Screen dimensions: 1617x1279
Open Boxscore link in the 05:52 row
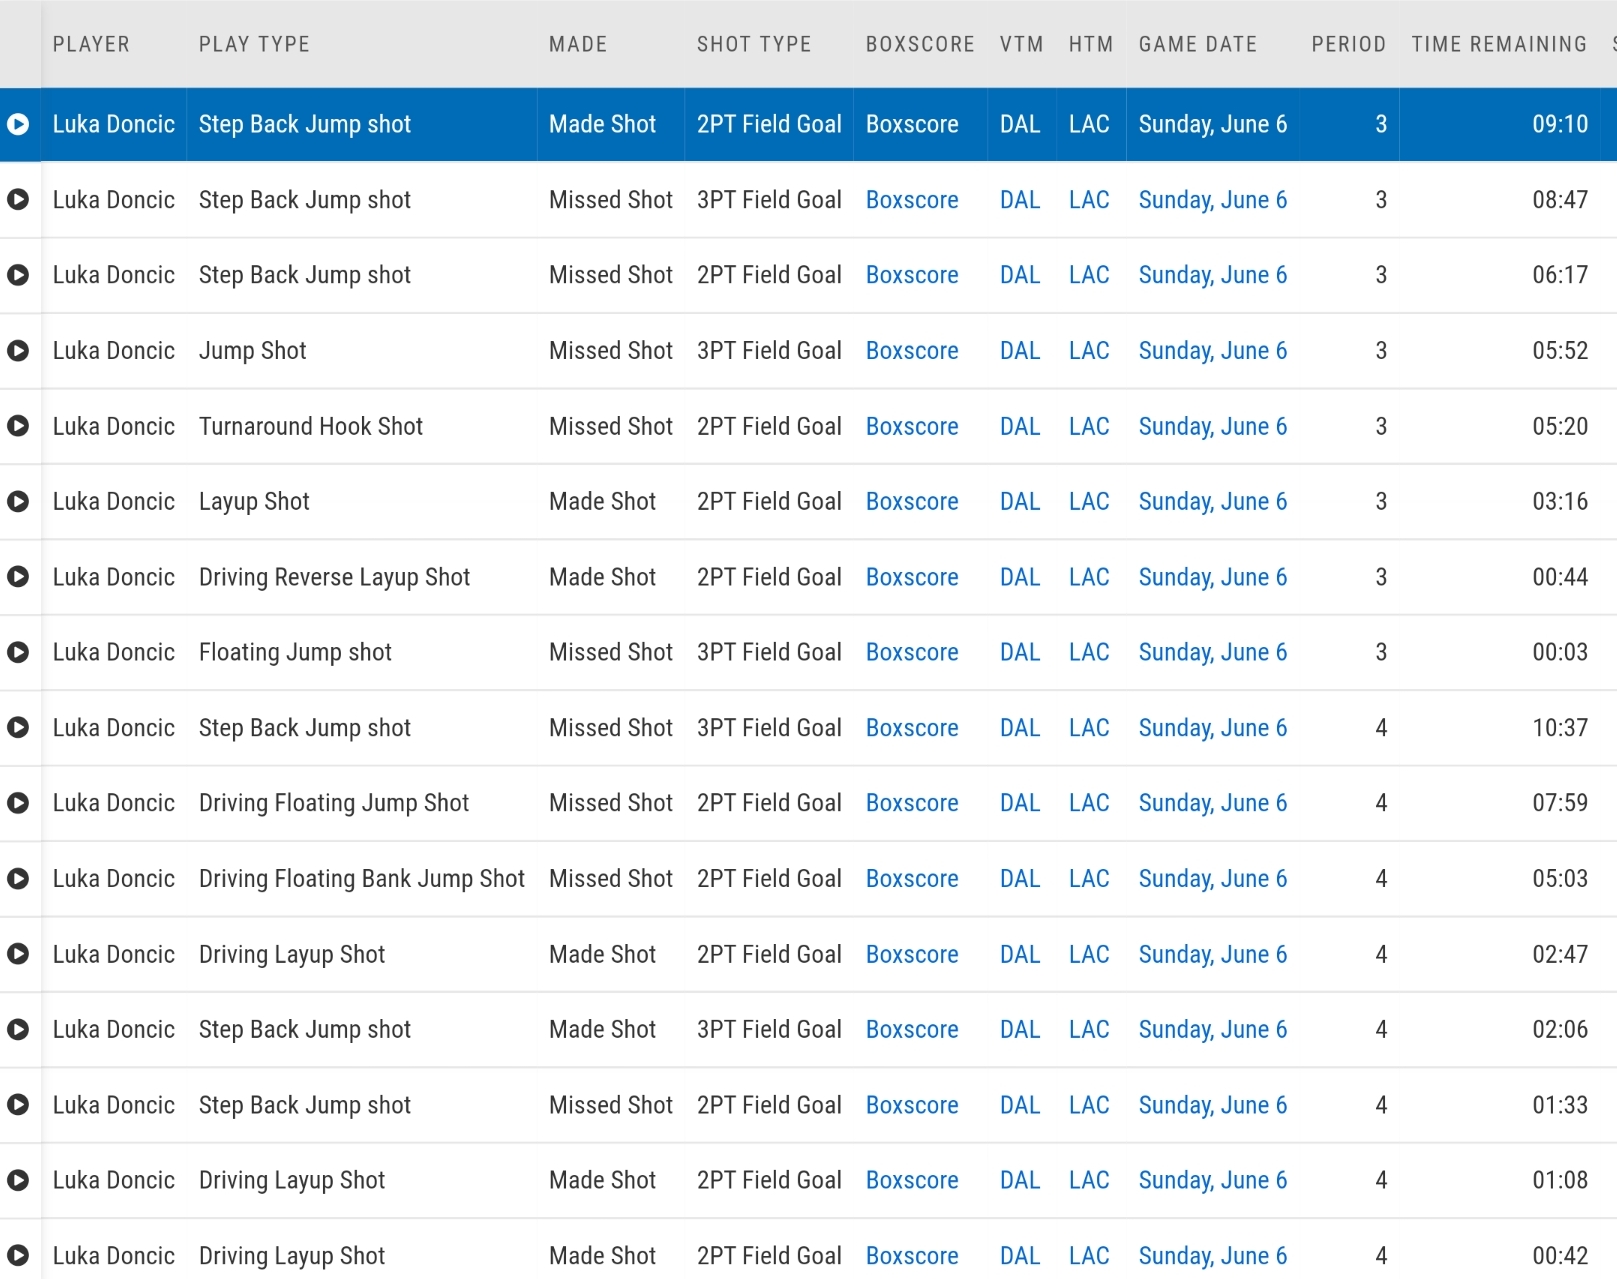(912, 351)
